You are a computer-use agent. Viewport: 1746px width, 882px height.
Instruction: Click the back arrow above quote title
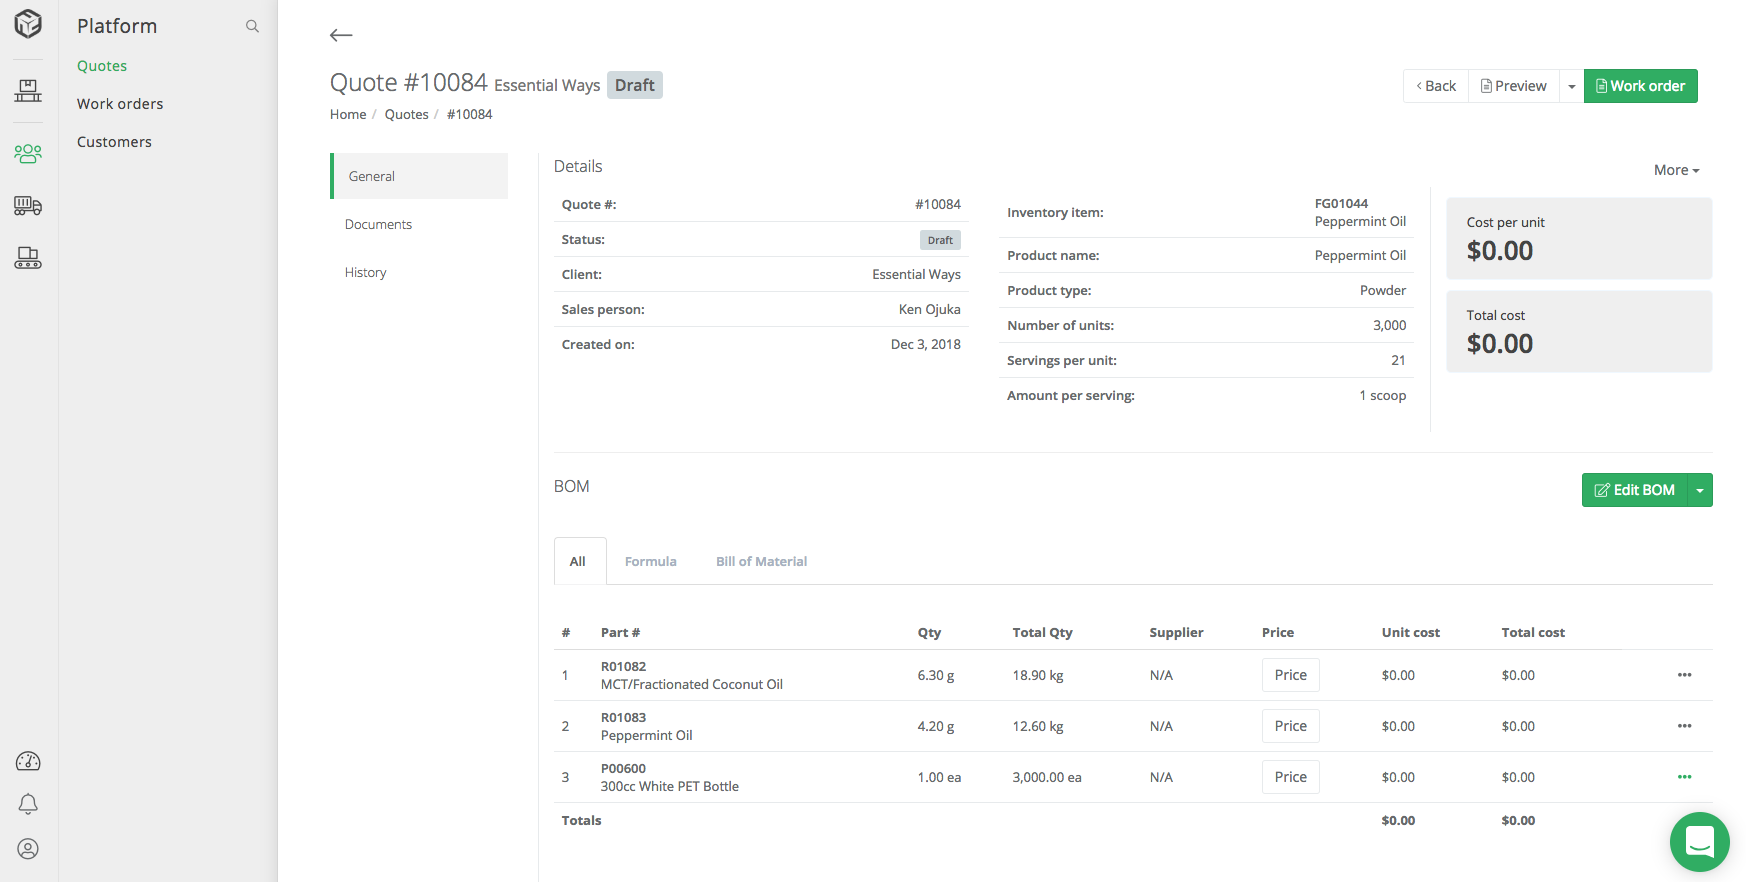coord(341,35)
